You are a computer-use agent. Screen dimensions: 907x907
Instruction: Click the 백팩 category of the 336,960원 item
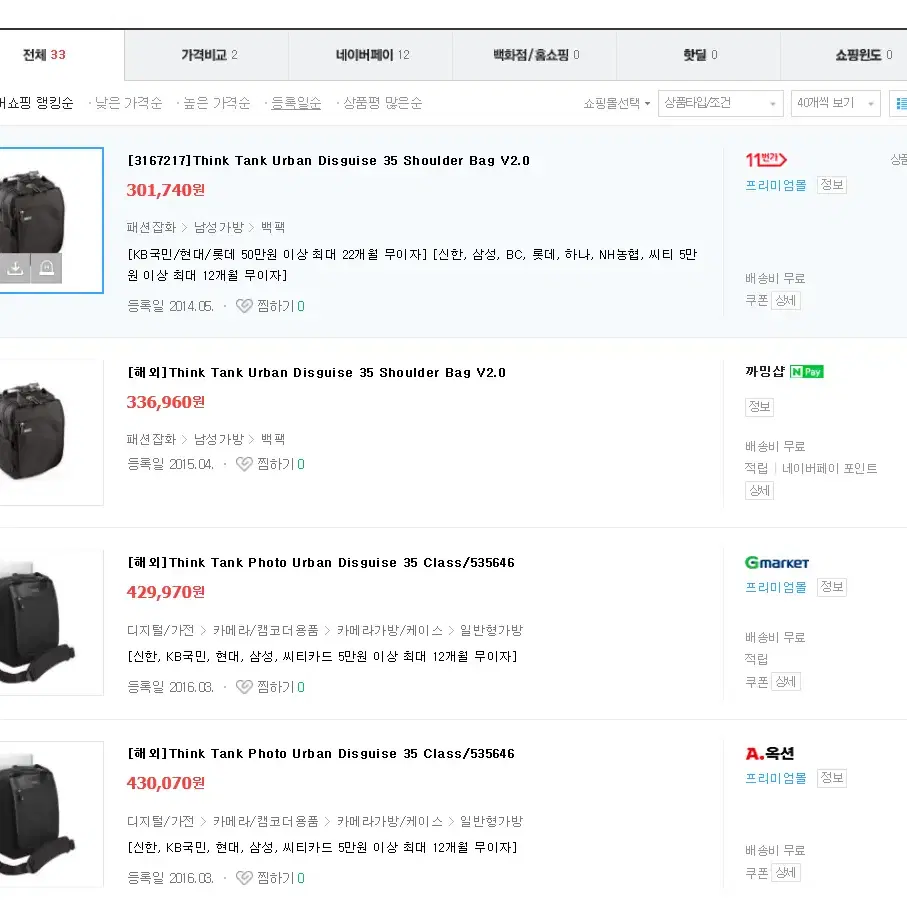point(272,439)
